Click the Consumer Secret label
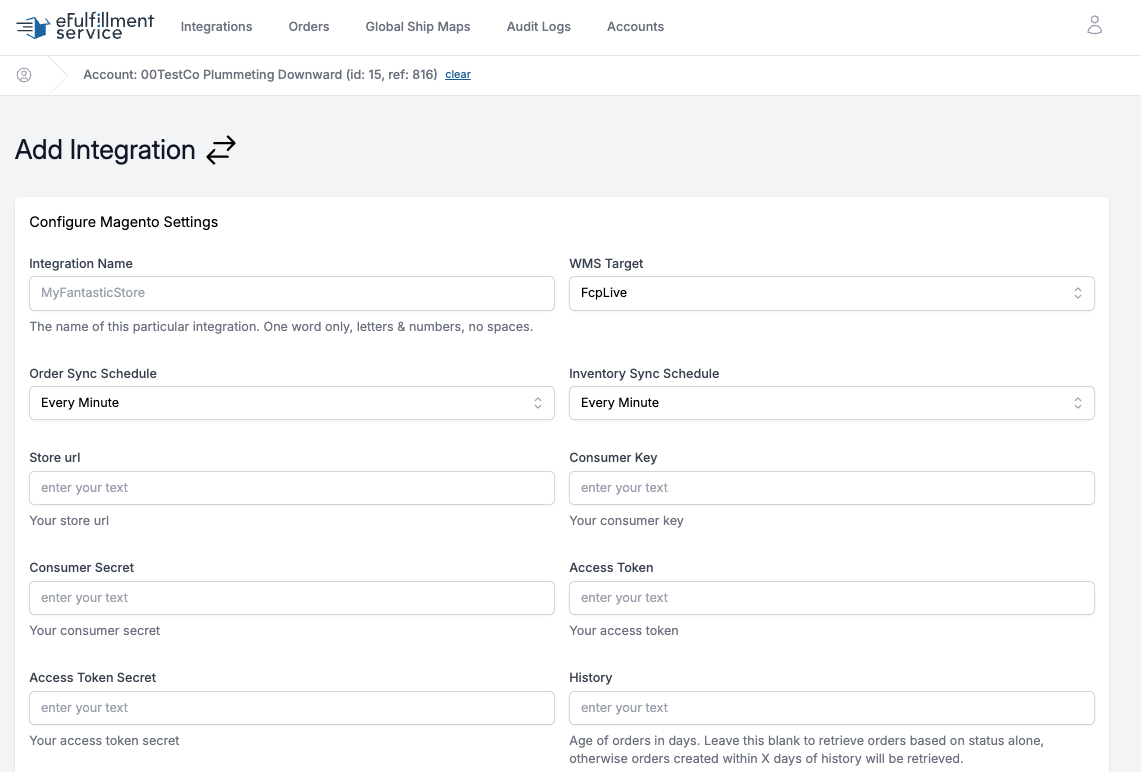1141x772 pixels. click(82, 568)
